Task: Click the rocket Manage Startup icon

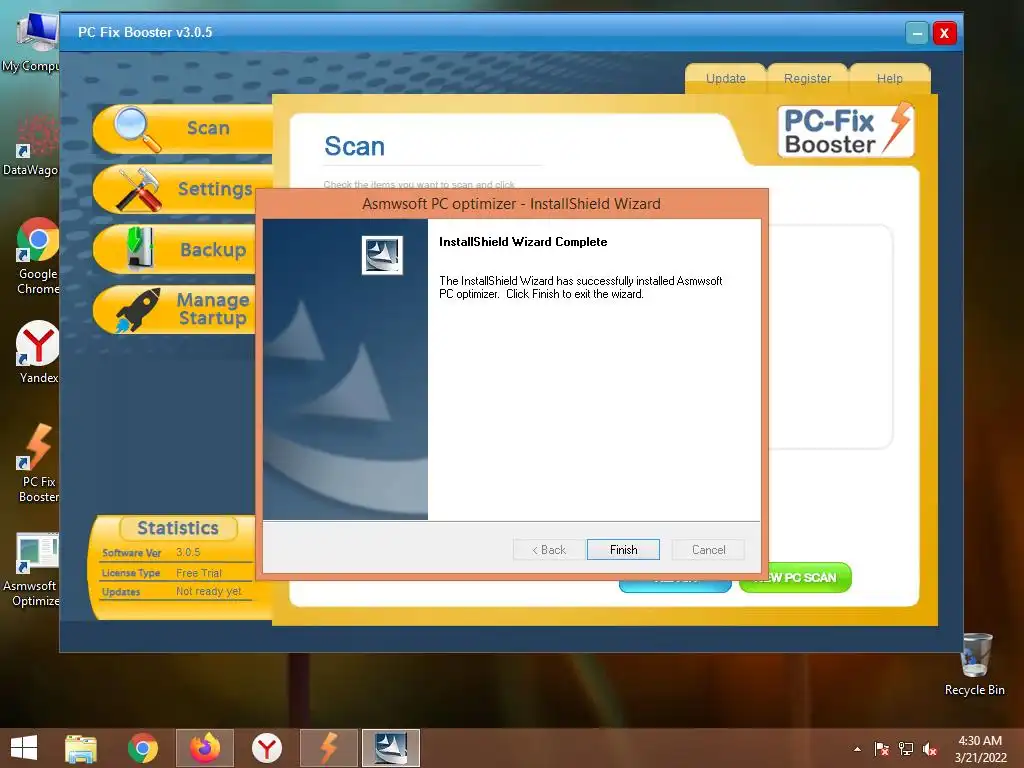Action: 138,310
